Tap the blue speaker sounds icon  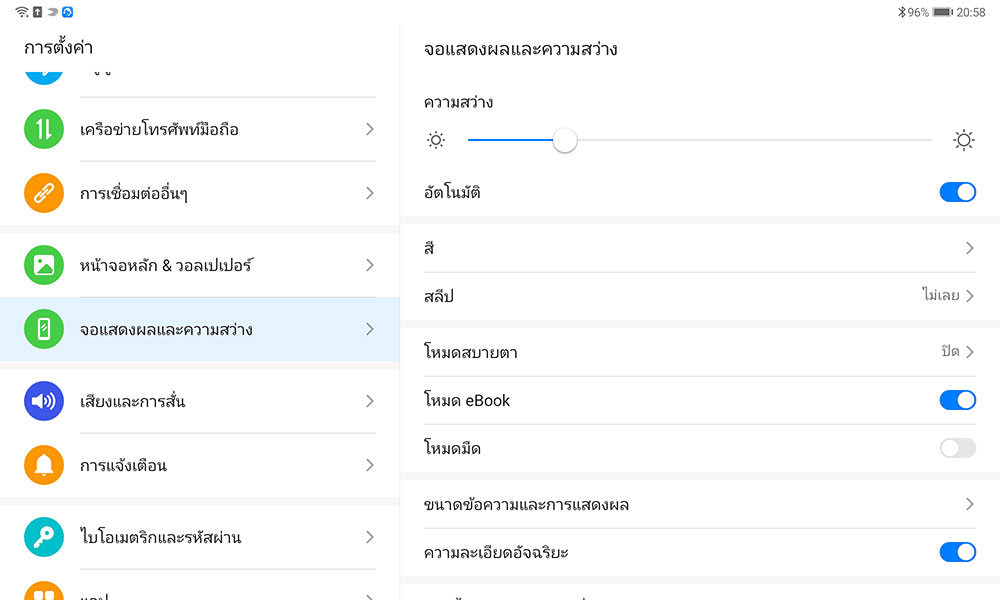pos(43,401)
